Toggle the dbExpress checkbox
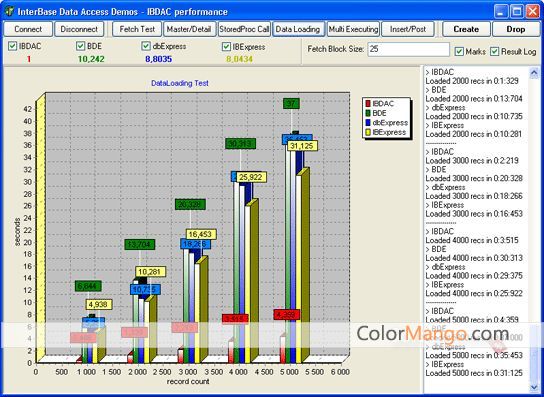This screenshot has height=397, width=544. [146, 46]
